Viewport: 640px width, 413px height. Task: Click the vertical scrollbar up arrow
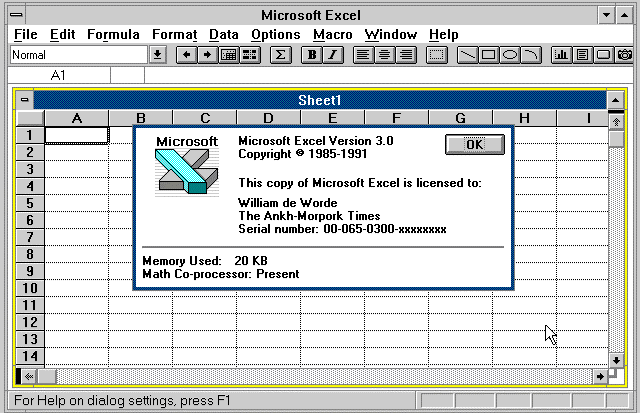tap(616, 122)
